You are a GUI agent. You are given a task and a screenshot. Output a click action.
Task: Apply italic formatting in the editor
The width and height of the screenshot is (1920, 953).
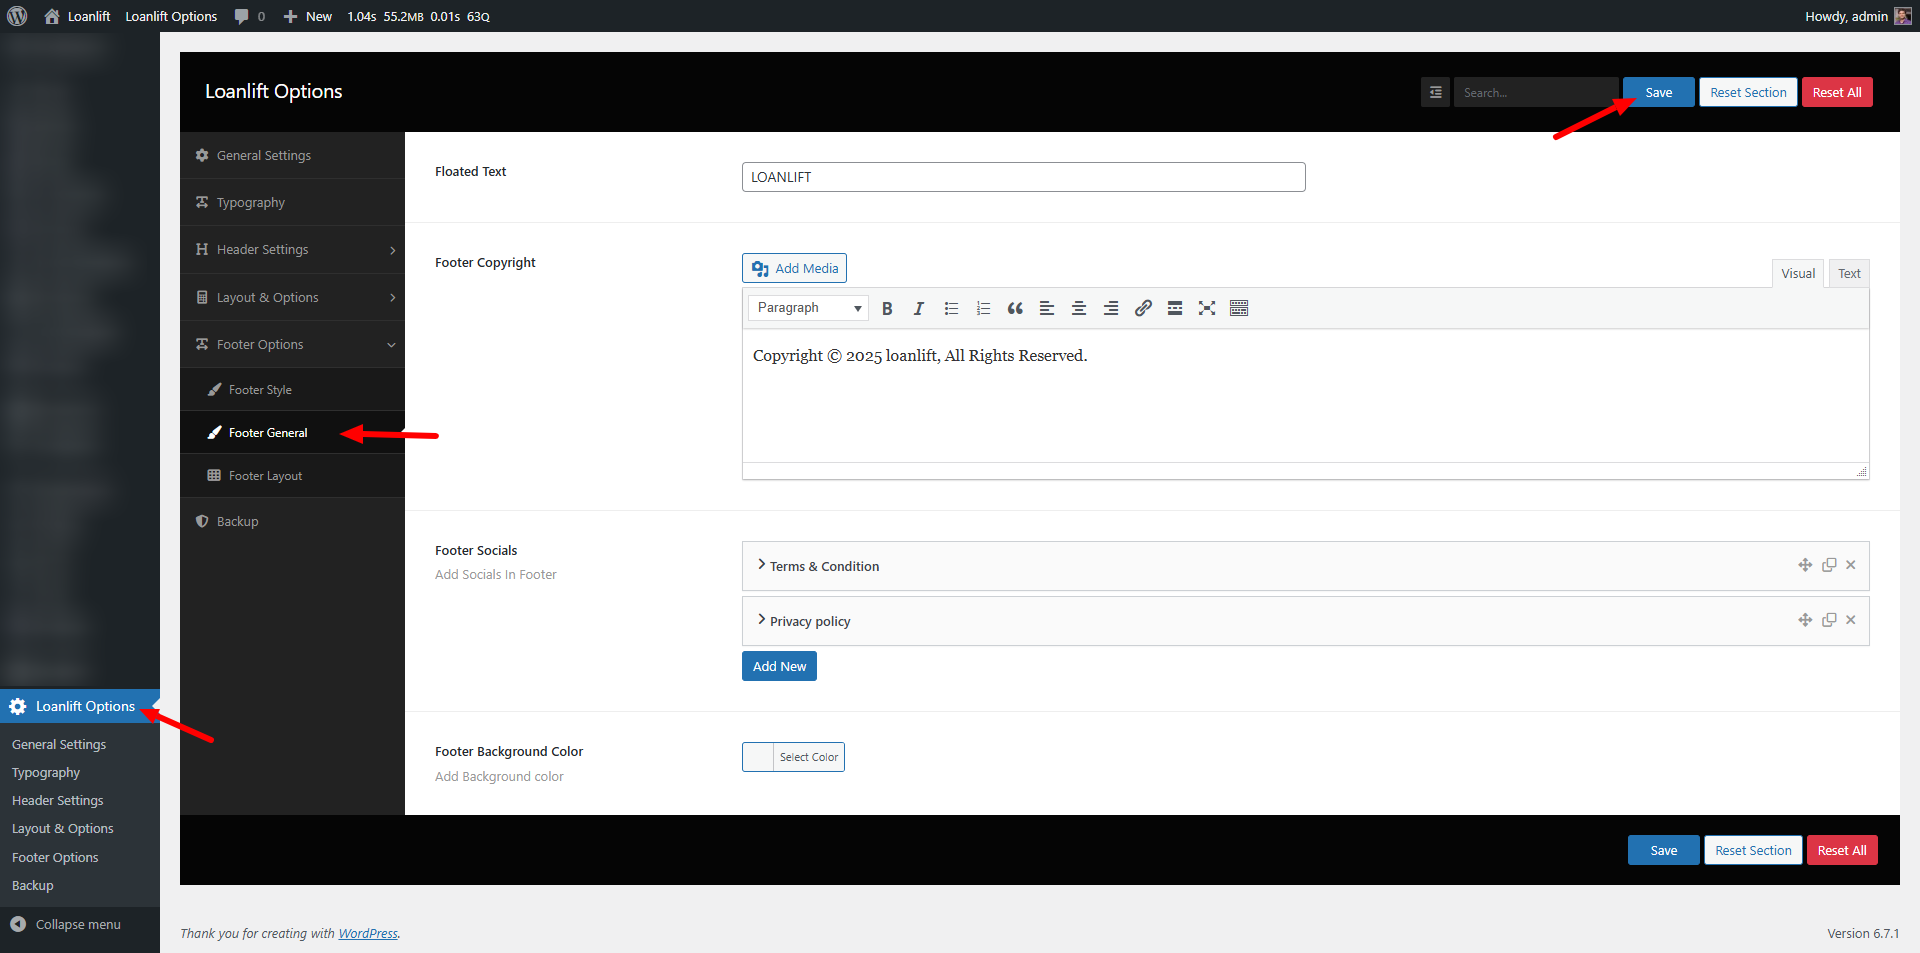click(x=918, y=308)
